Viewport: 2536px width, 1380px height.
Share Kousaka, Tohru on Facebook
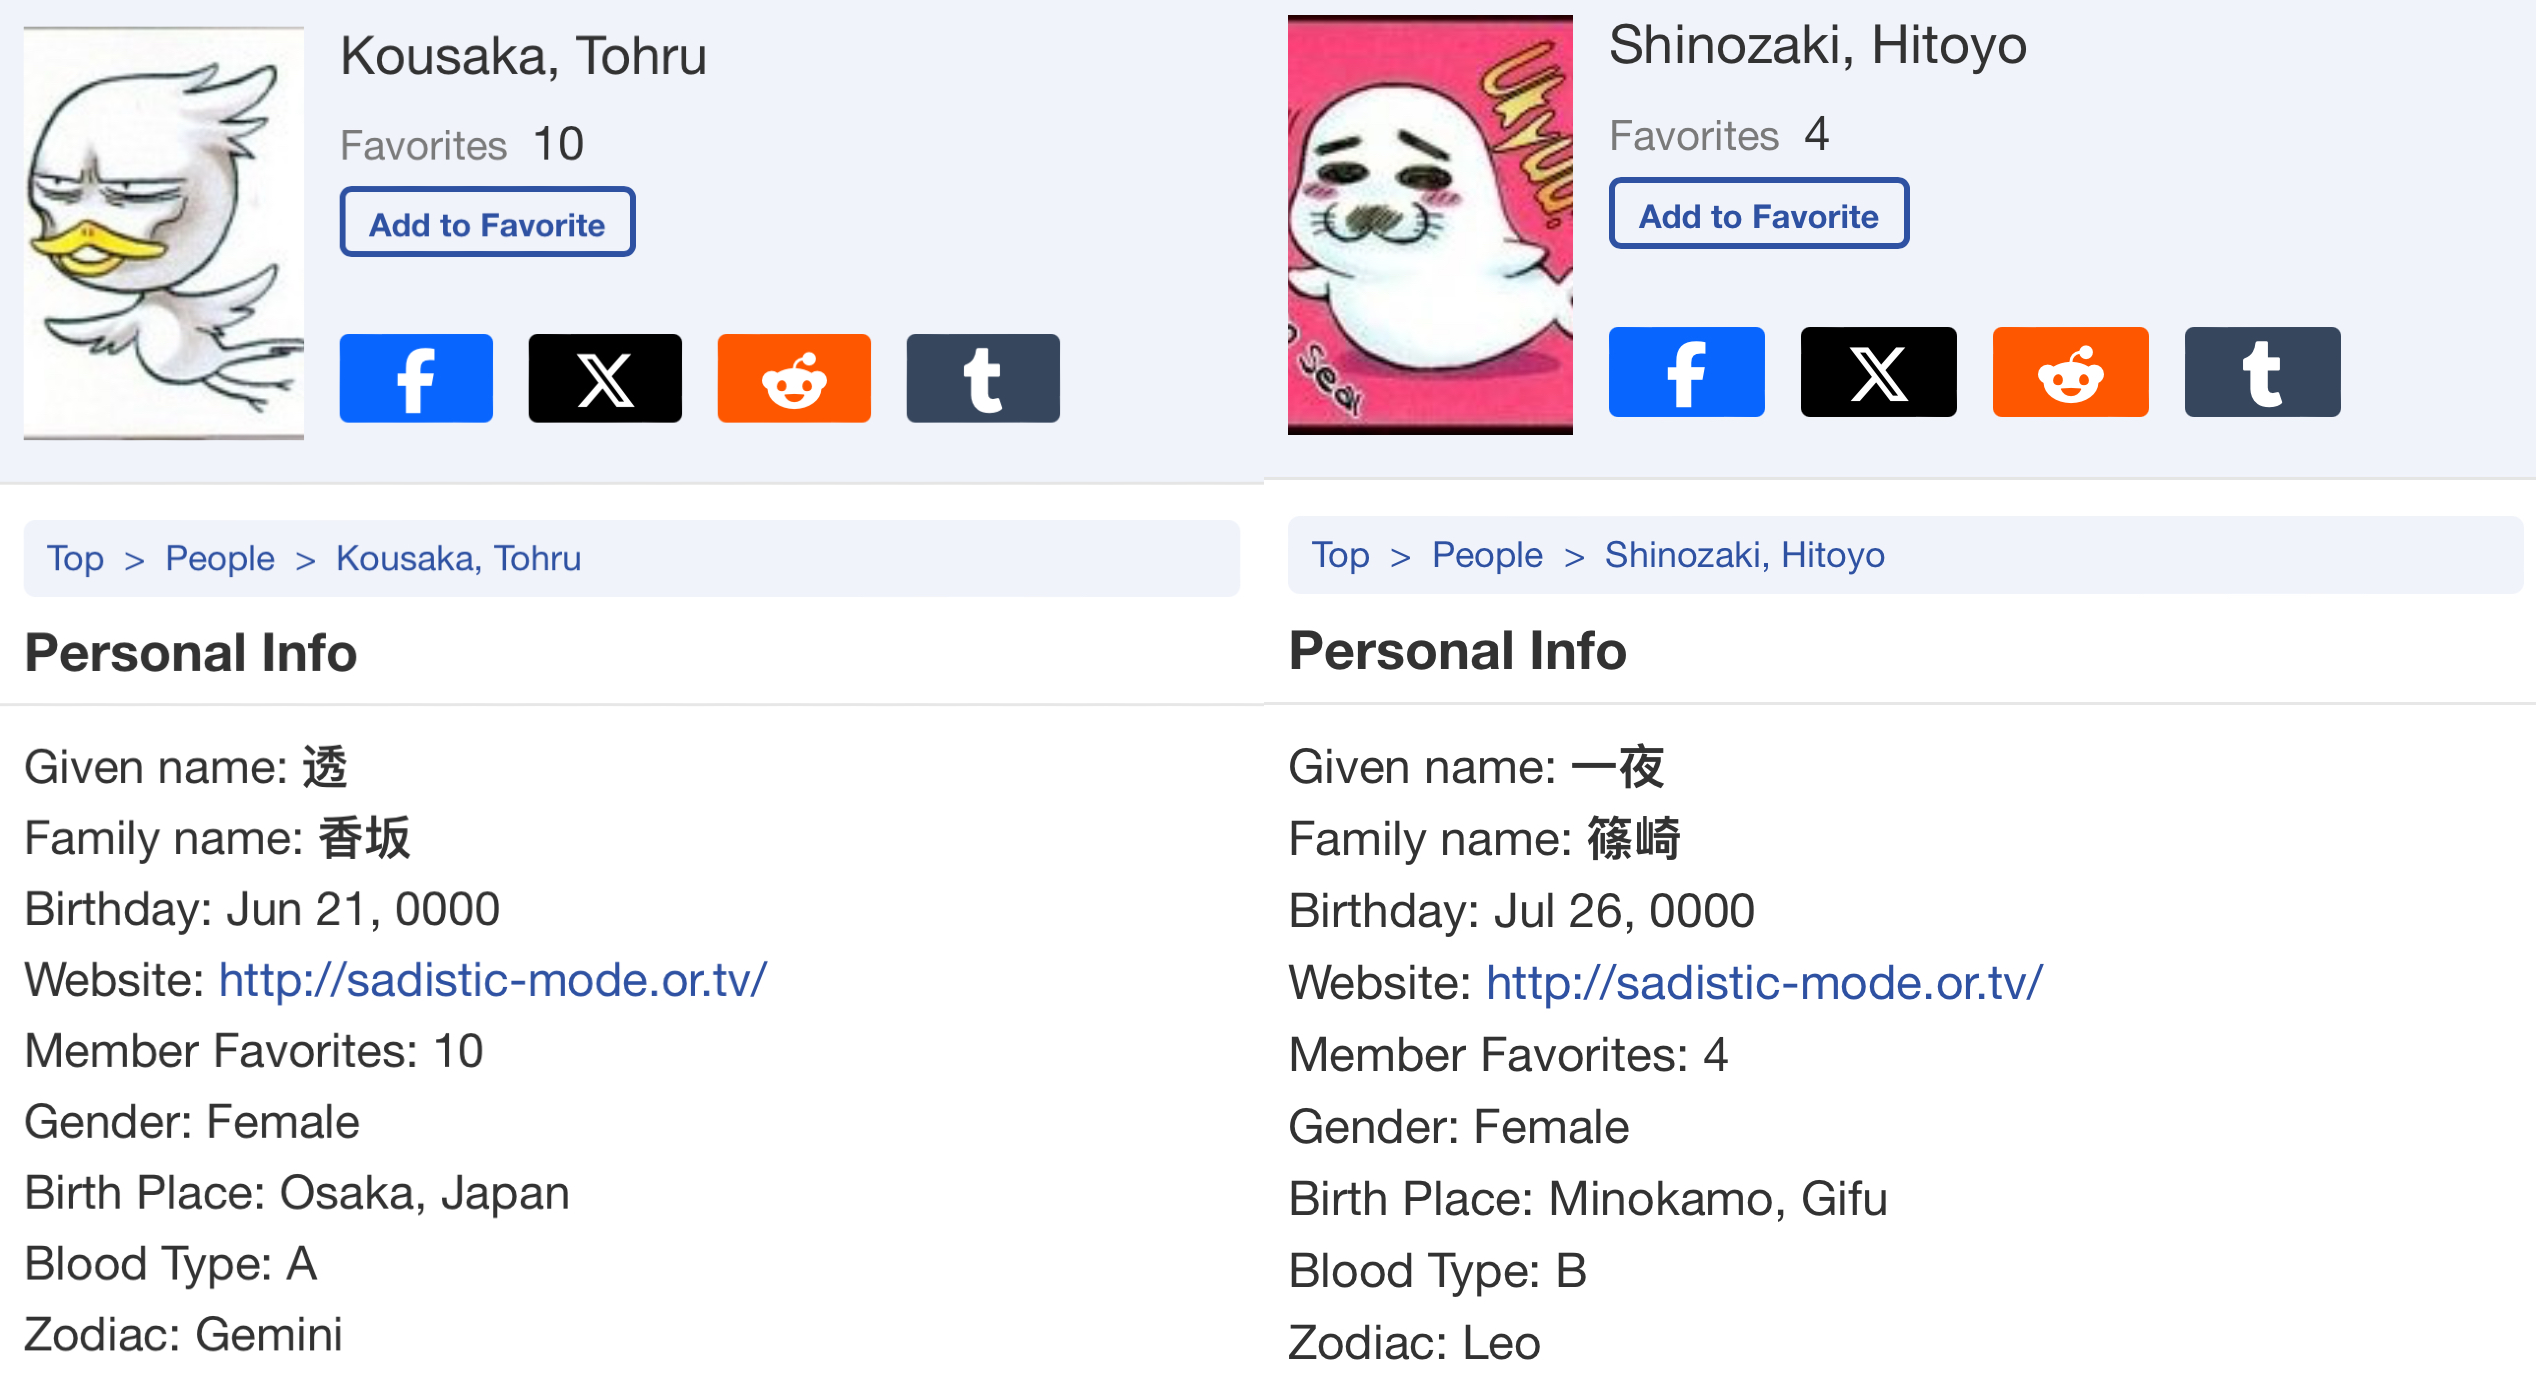click(416, 378)
